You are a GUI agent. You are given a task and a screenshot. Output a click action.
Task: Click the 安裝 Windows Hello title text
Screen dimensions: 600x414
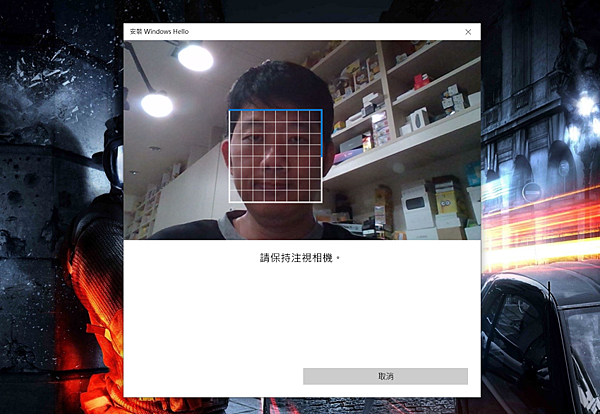(159, 32)
